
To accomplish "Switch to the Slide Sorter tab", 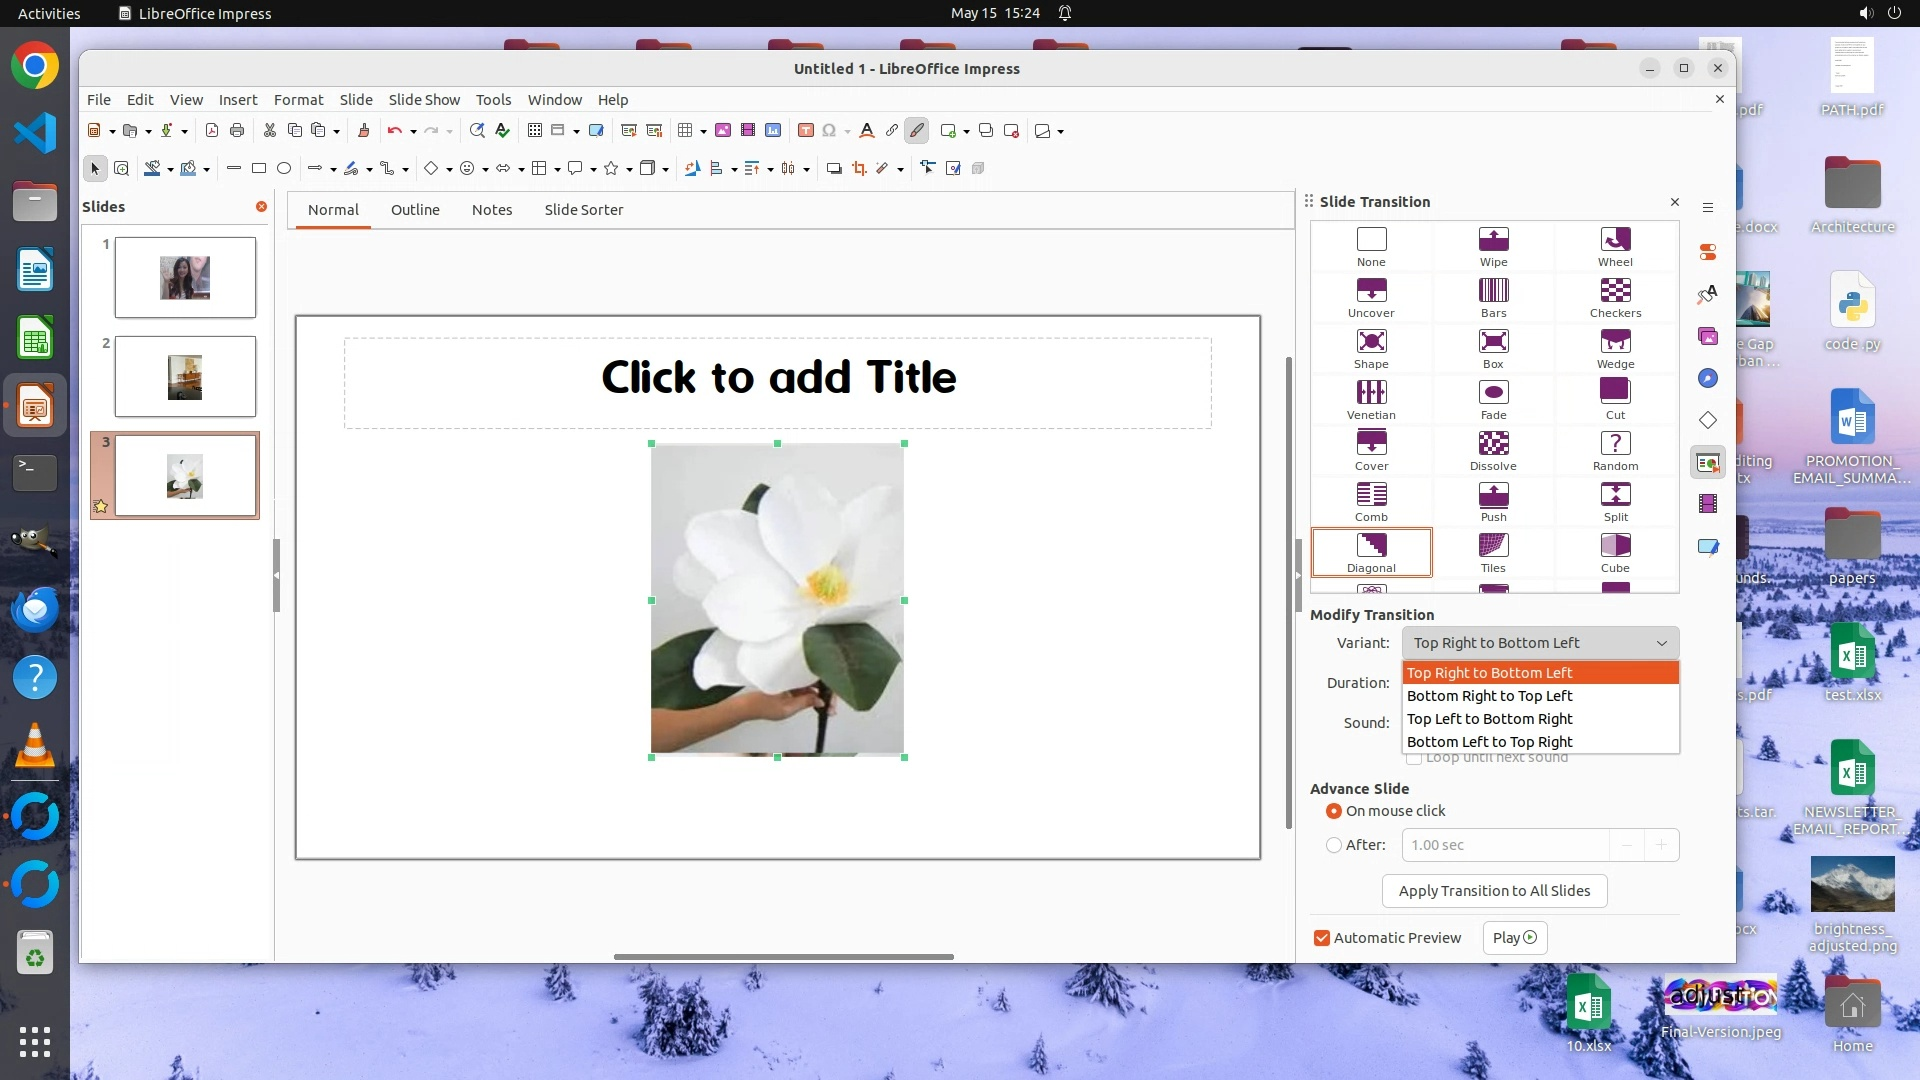I will pyautogui.click(x=583, y=210).
